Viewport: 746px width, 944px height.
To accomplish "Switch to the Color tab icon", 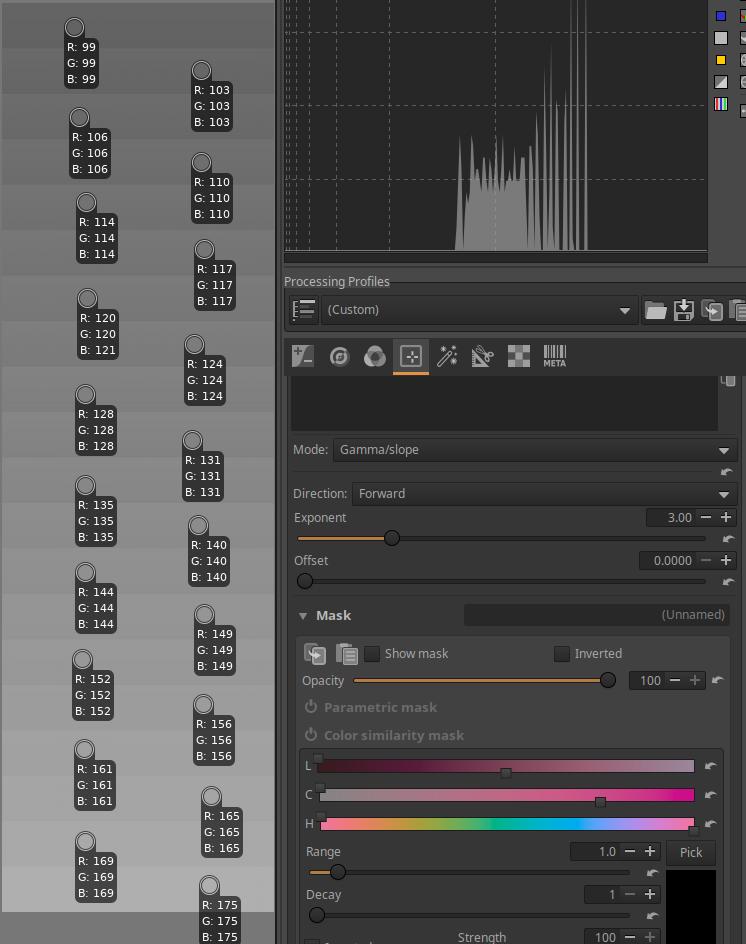I will point(374,357).
